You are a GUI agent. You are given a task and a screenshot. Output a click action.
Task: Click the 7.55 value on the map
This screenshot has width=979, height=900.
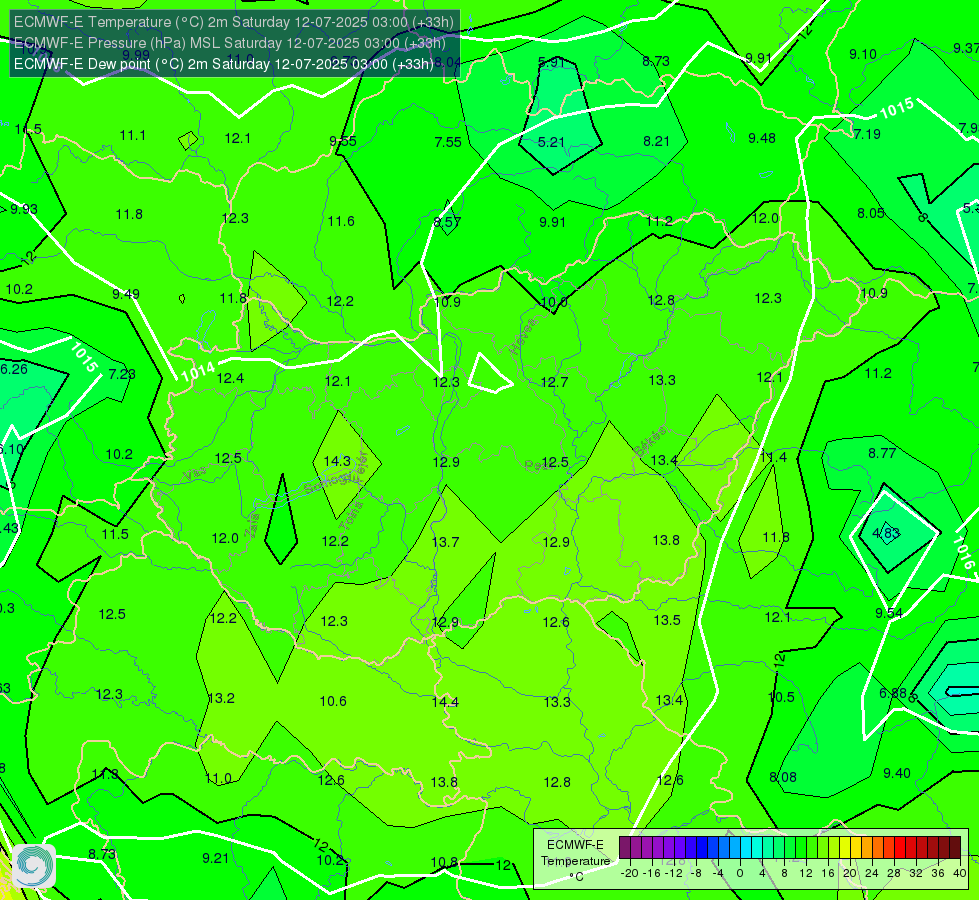[448, 142]
